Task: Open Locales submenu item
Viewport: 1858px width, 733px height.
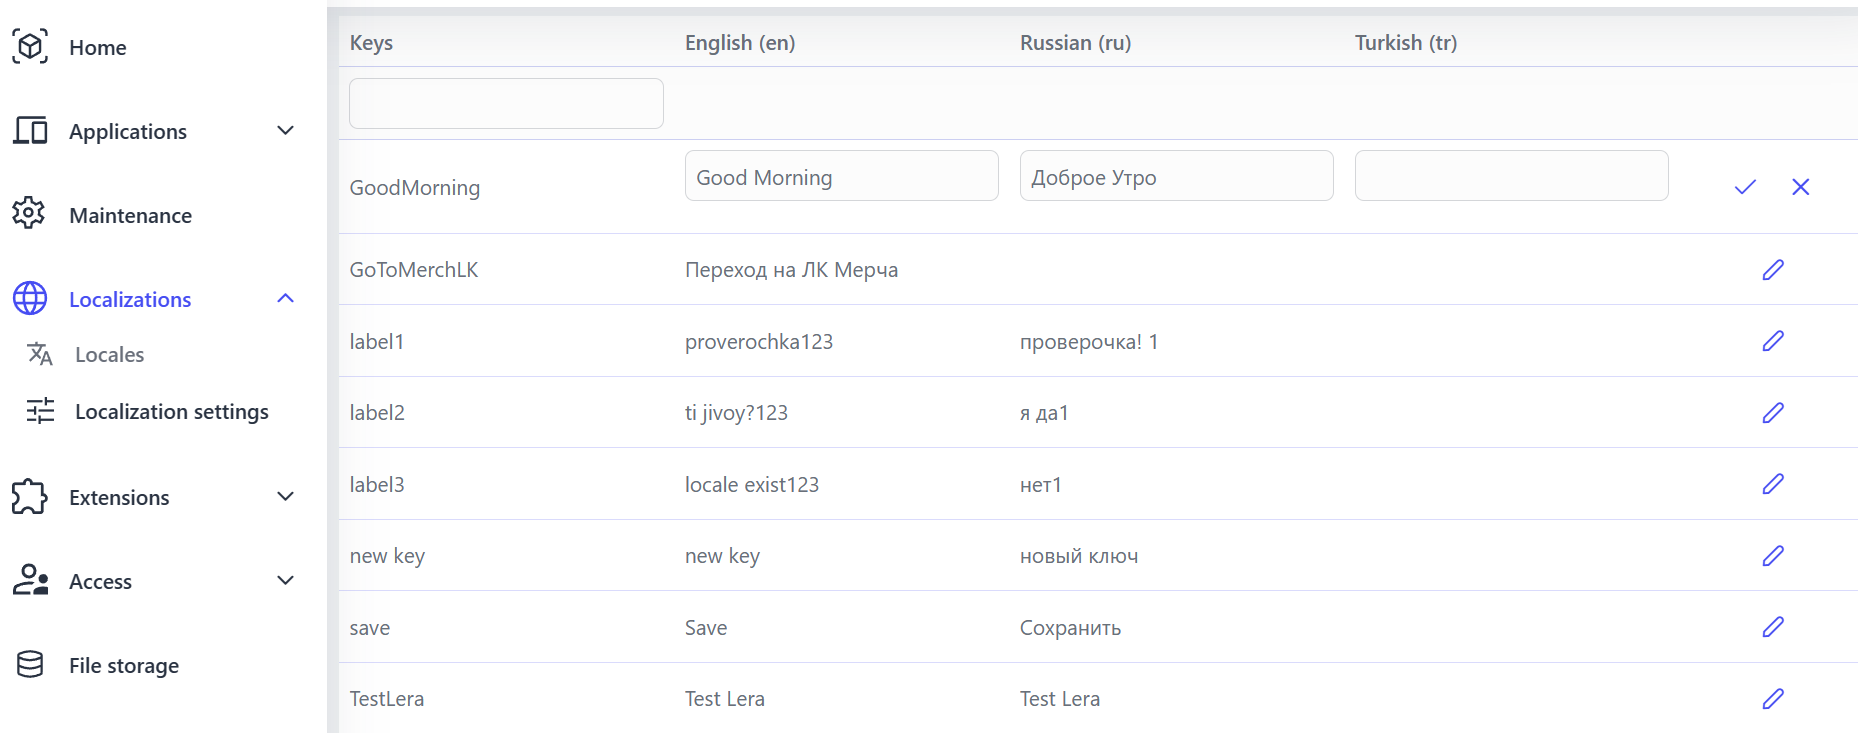Action: pos(109,355)
